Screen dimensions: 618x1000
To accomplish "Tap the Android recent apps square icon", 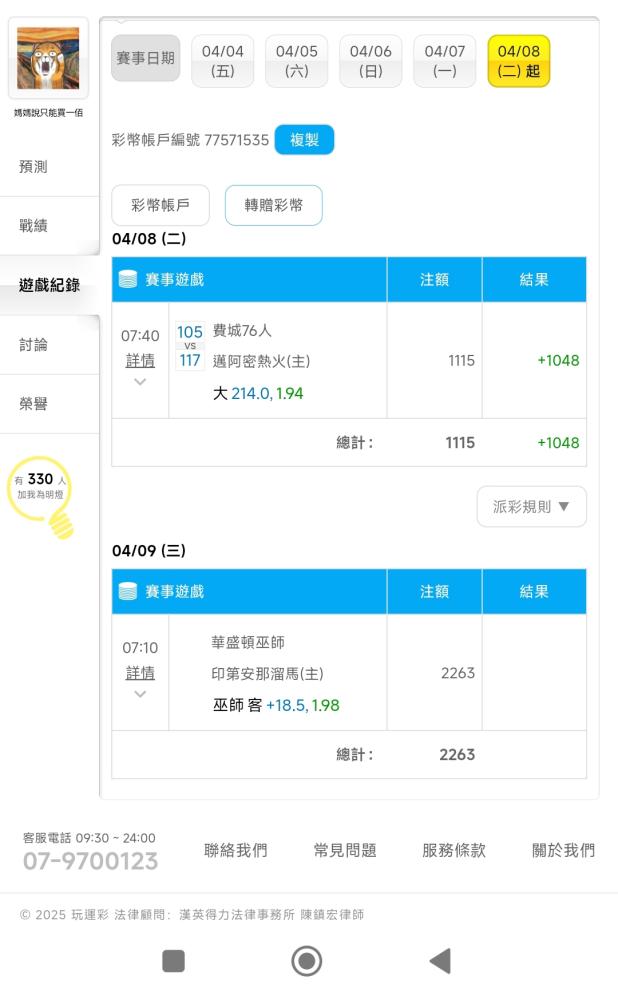I will 173,960.
